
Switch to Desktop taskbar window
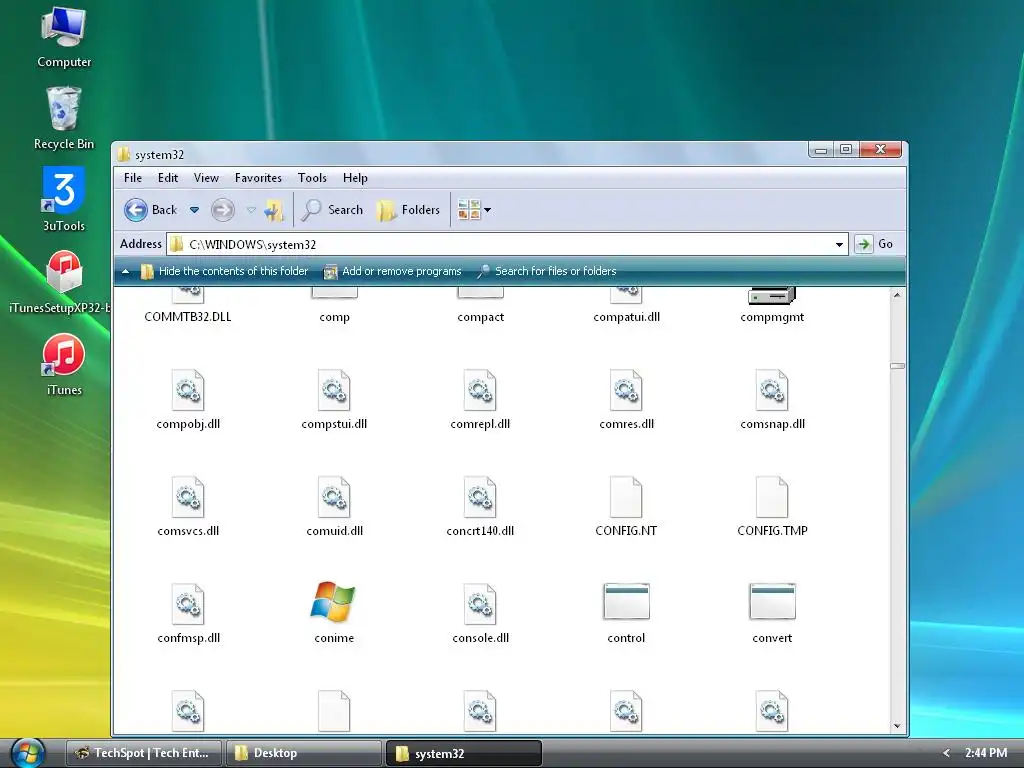304,753
